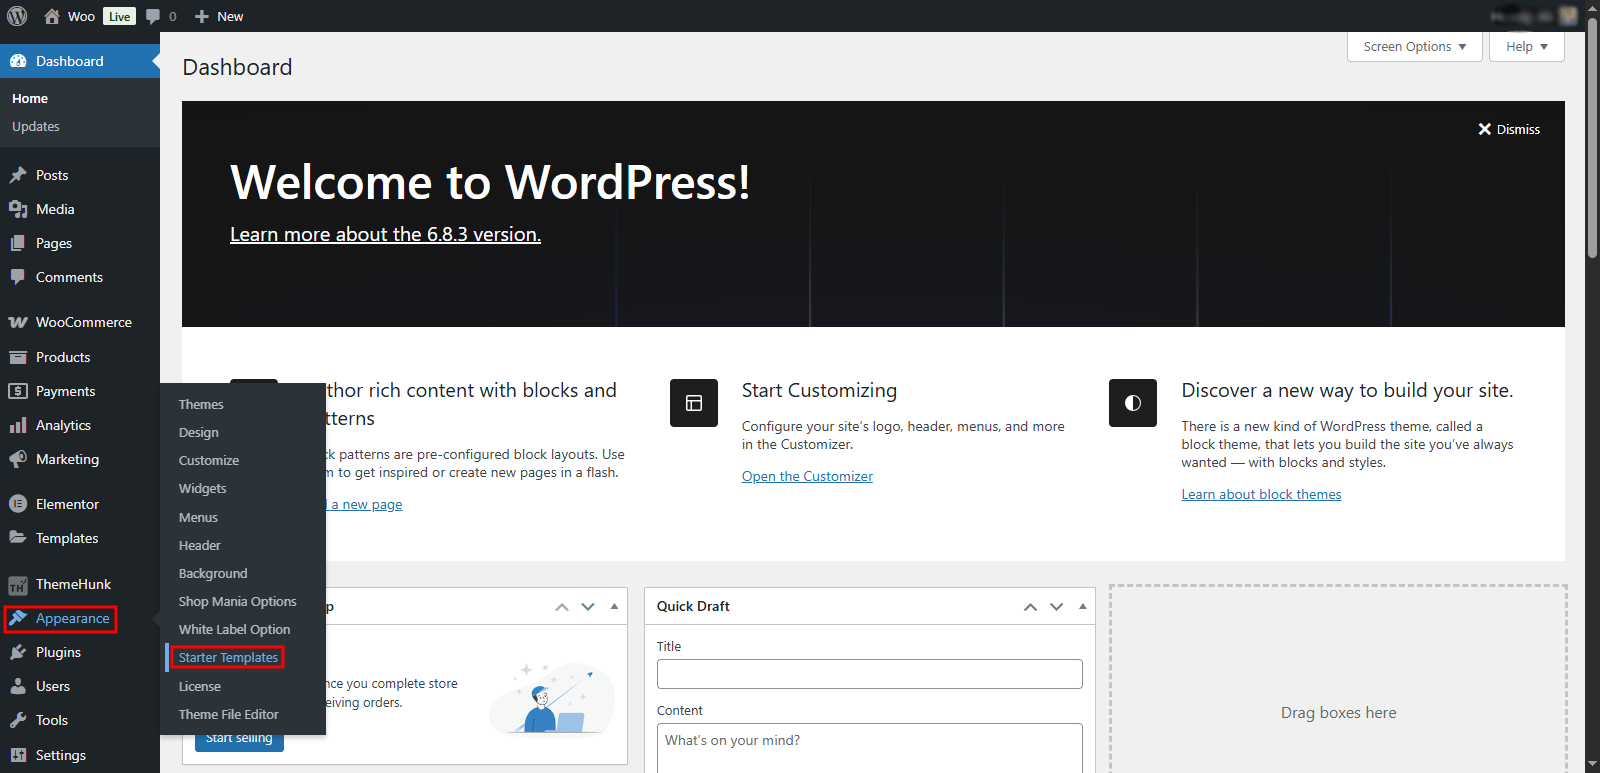The height and width of the screenshot is (773, 1600).
Task: Click the WordPress logo icon
Action: point(17,16)
